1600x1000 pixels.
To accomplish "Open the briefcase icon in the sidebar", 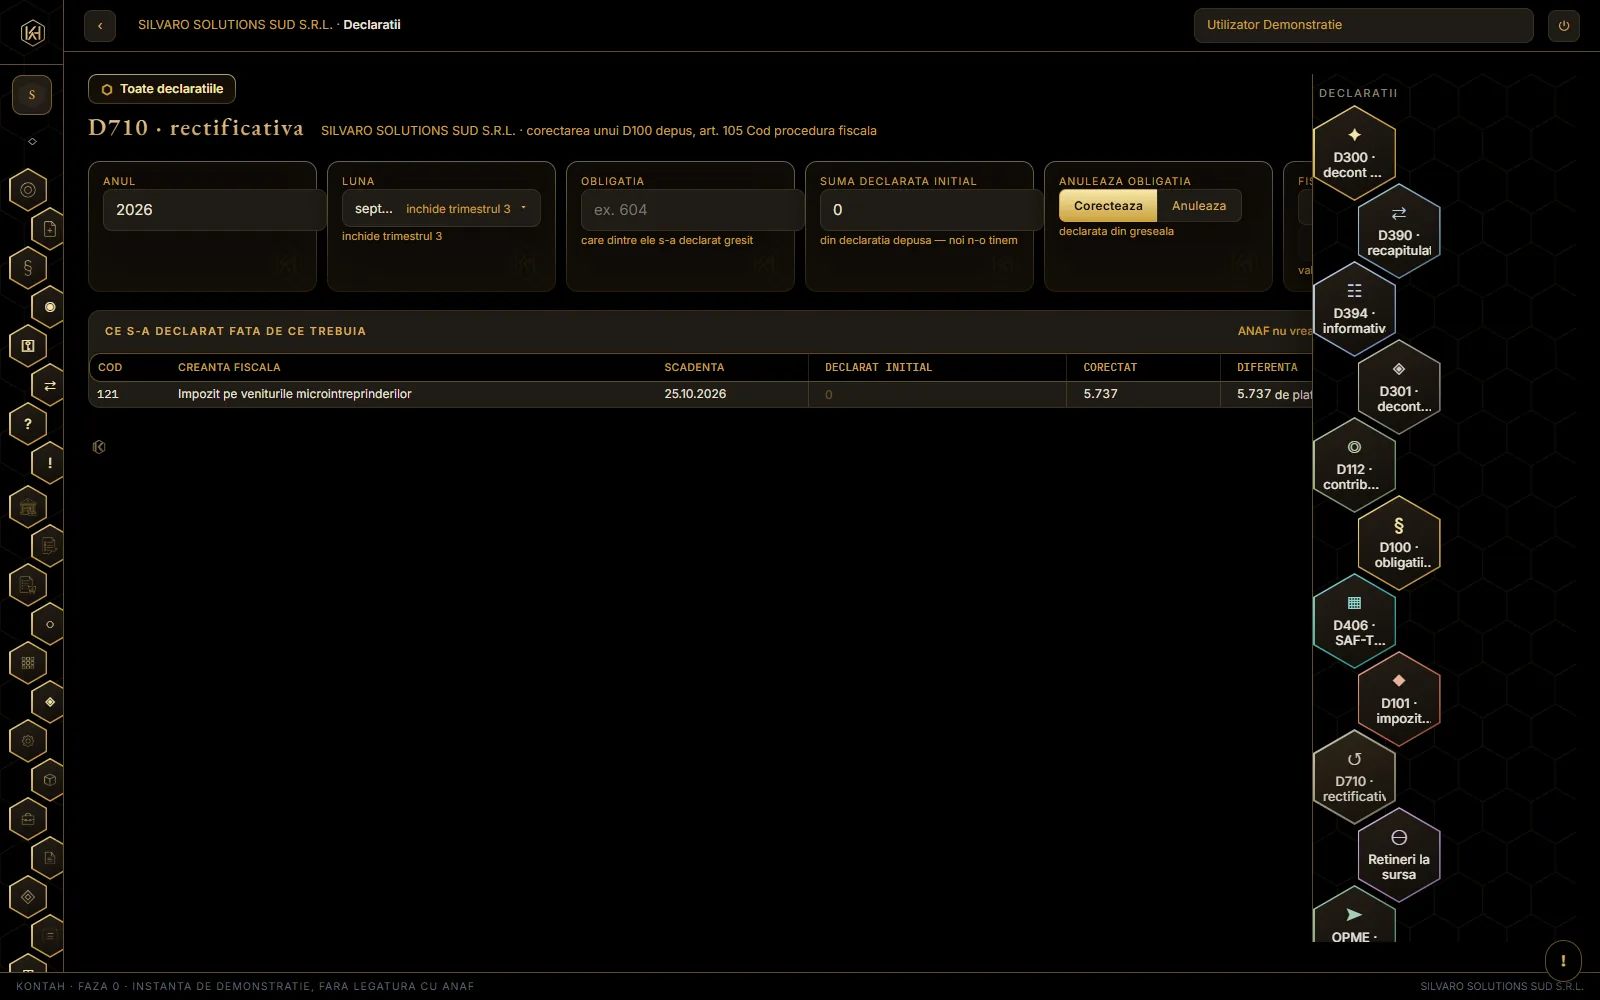I will coord(28,819).
